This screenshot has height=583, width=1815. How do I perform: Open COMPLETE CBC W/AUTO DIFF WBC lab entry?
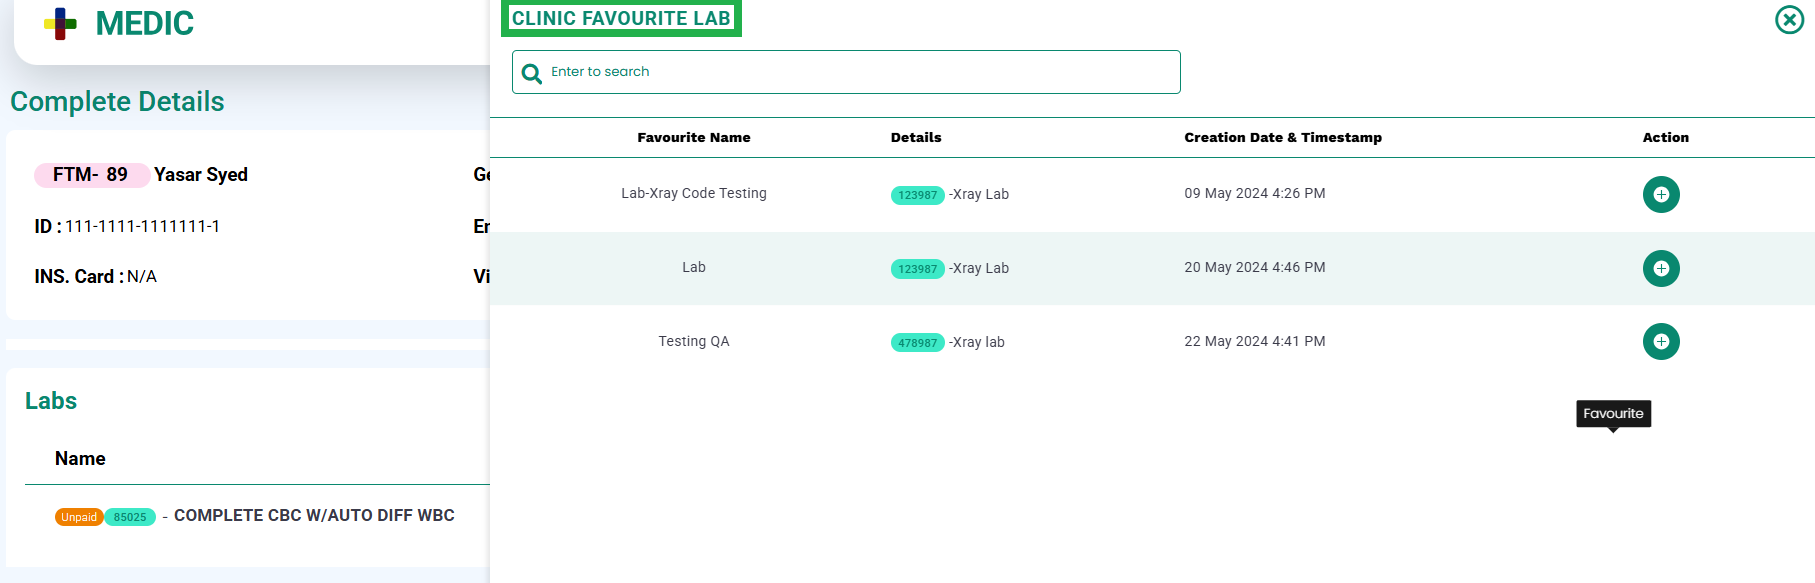click(314, 516)
